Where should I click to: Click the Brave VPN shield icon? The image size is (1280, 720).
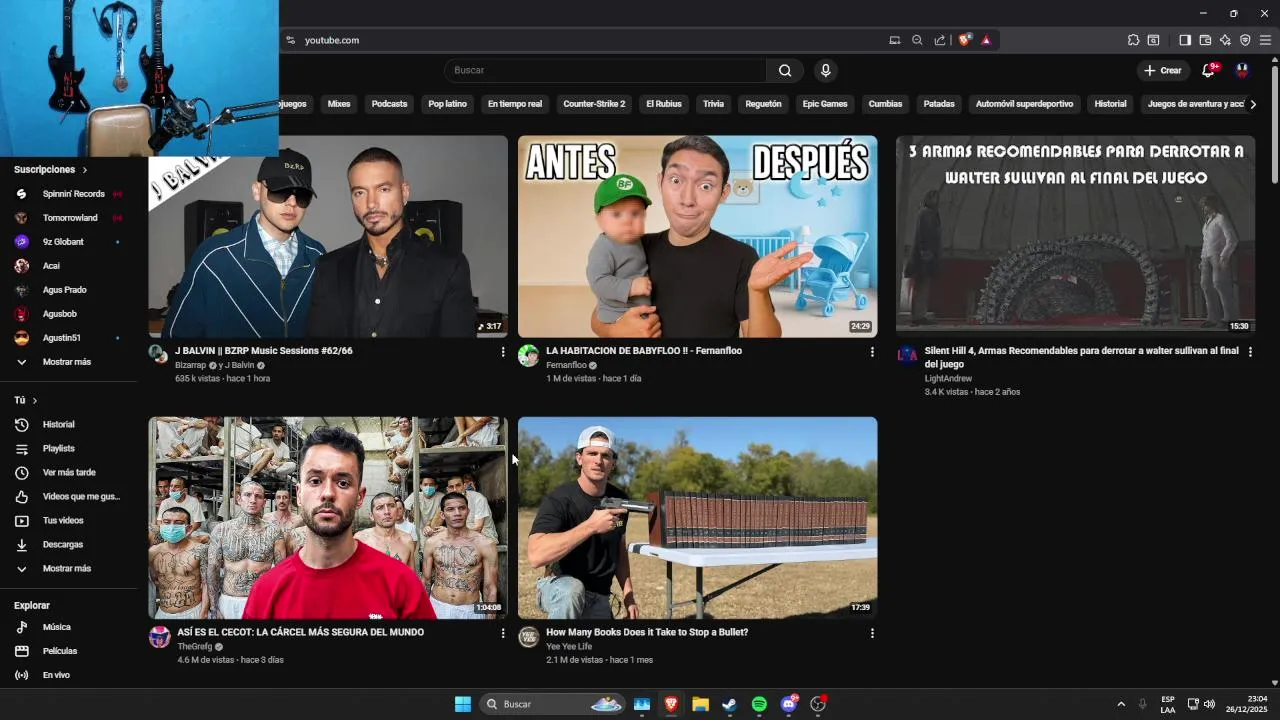(x=1245, y=40)
